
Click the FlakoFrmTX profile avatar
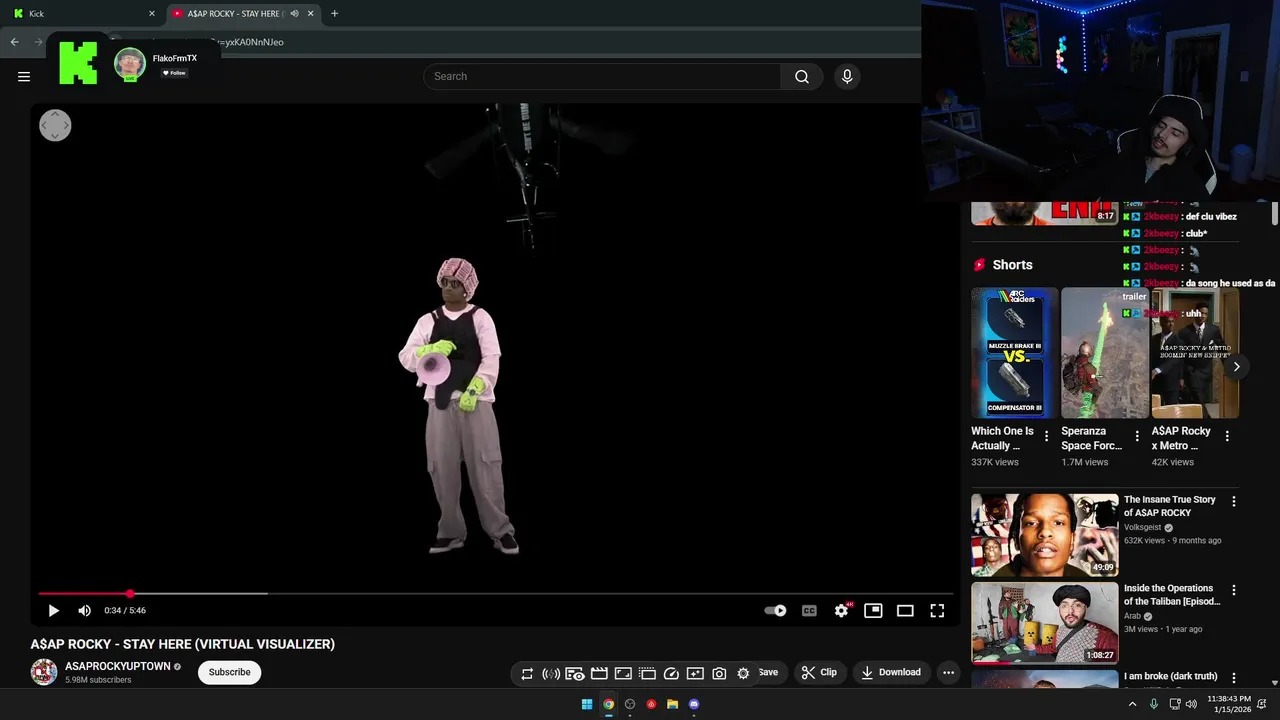coord(130,64)
